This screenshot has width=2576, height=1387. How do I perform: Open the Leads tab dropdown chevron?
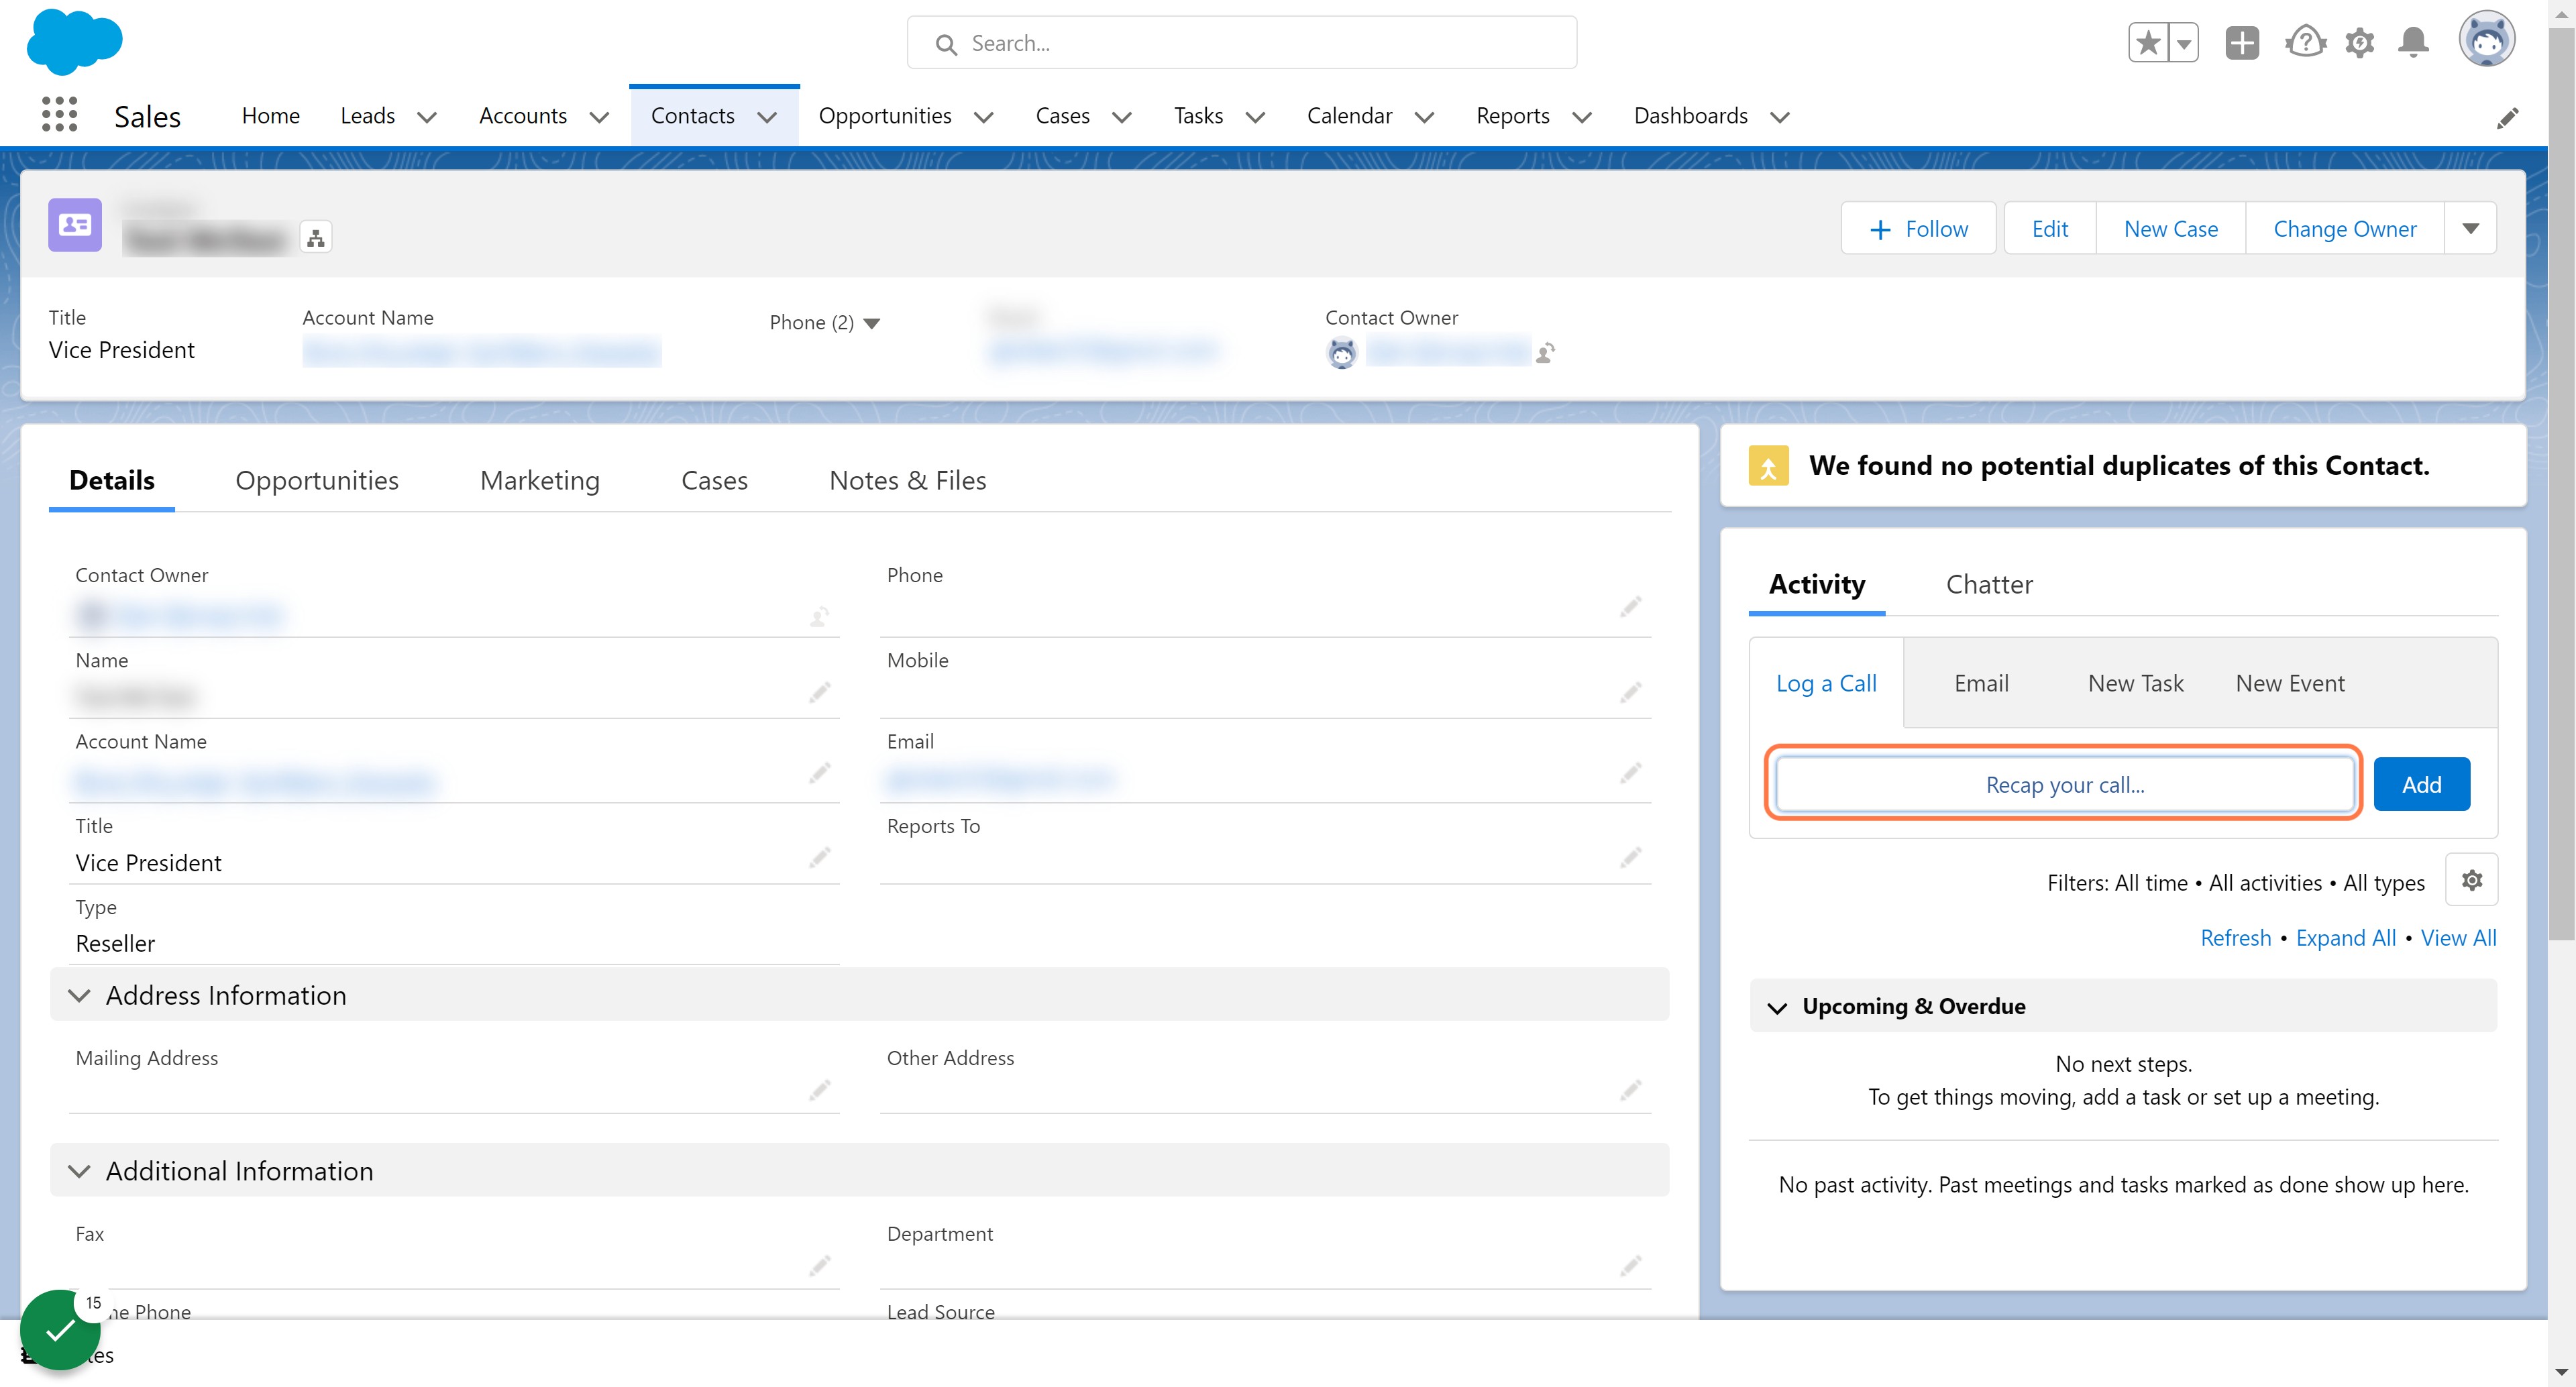(x=427, y=118)
